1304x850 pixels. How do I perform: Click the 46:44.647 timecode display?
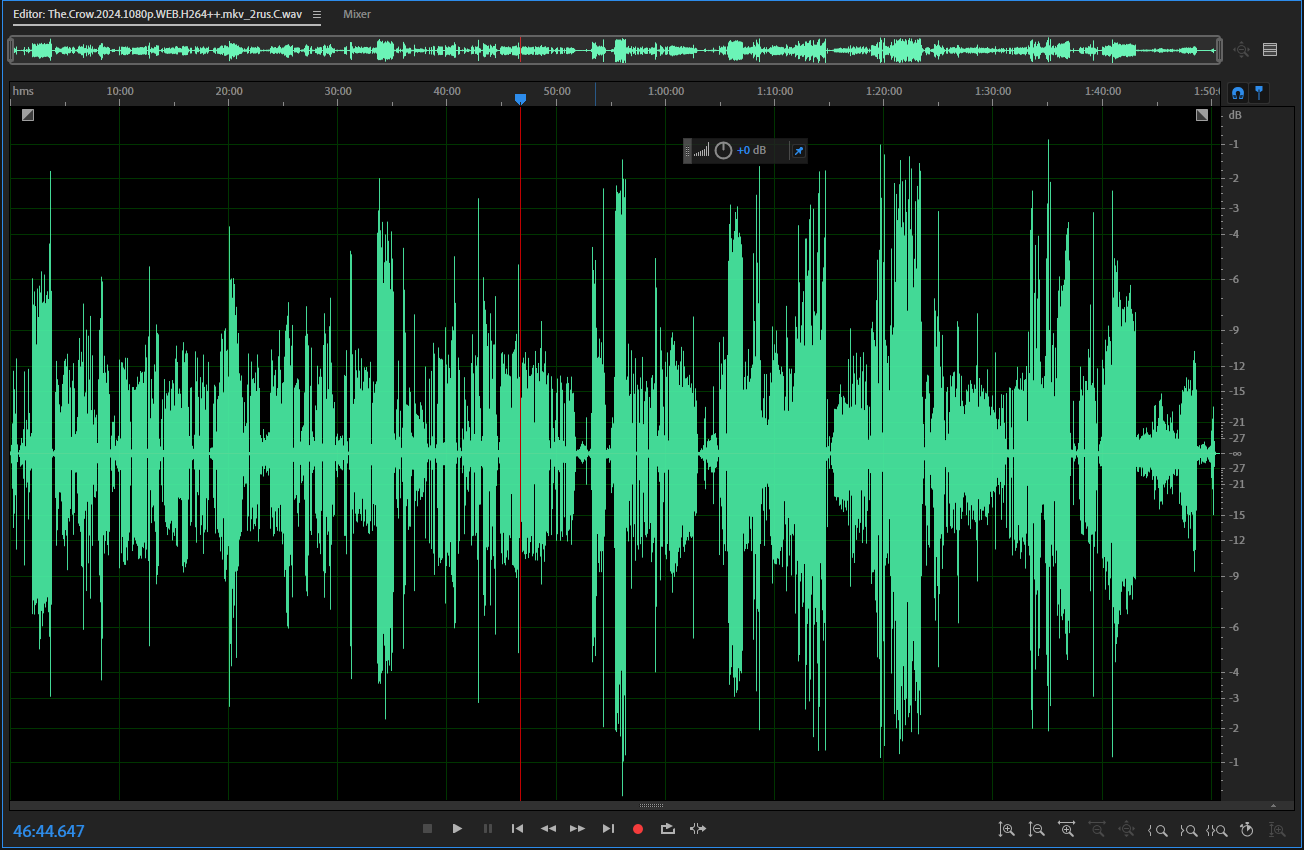point(49,831)
